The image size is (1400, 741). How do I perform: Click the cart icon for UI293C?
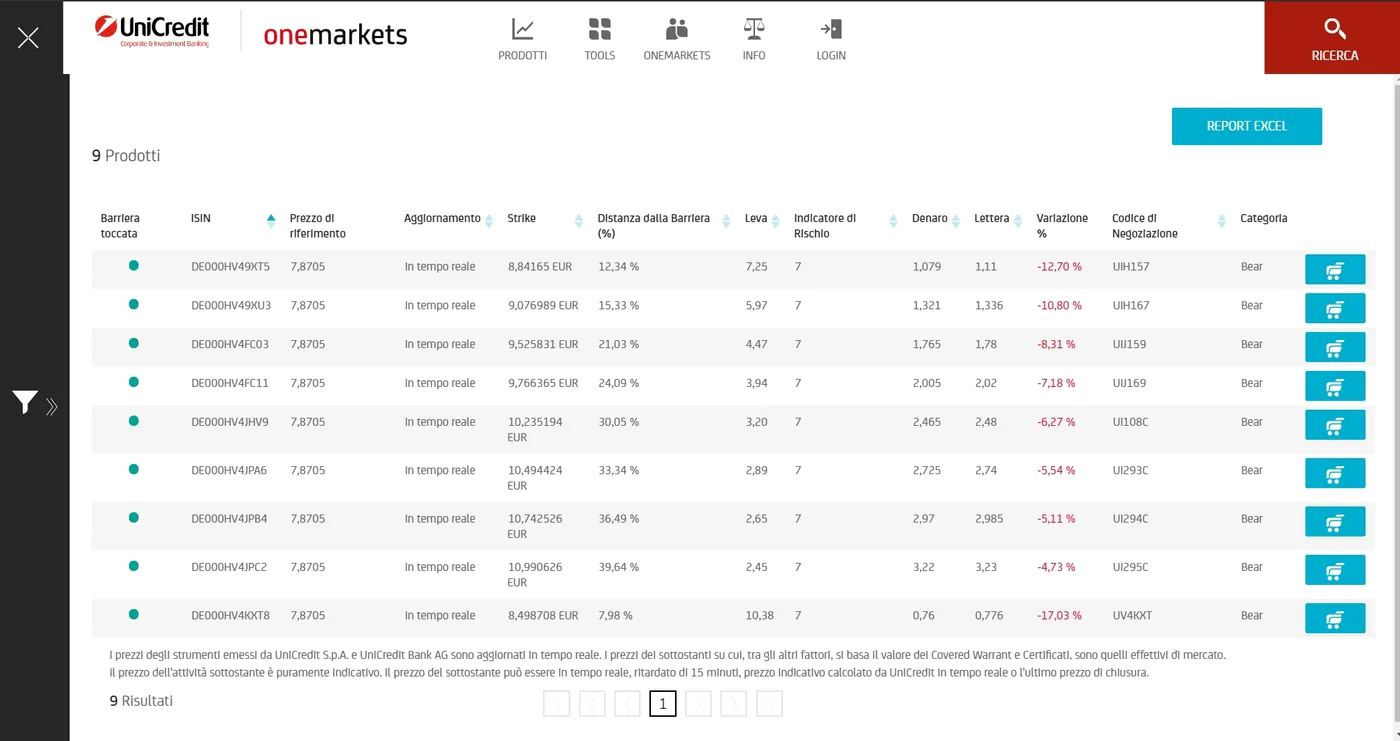tap(1335, 473)
